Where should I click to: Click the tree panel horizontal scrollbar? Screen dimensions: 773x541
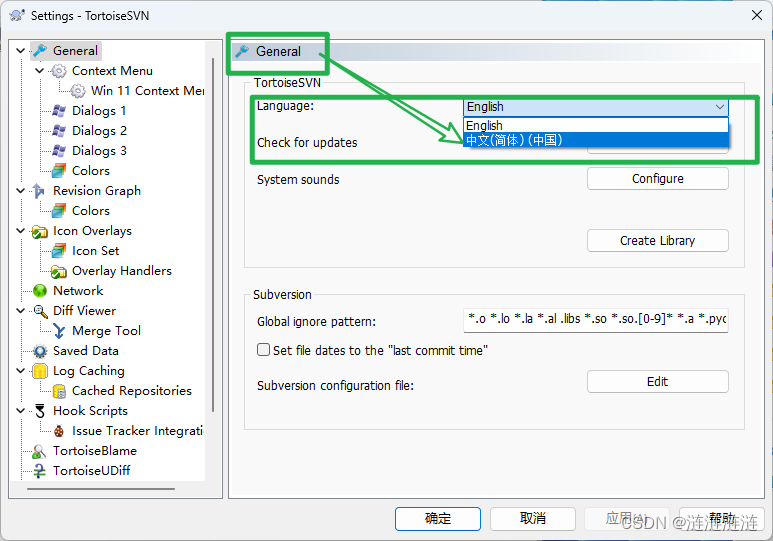pyautogui.click(x=101, y=489)
